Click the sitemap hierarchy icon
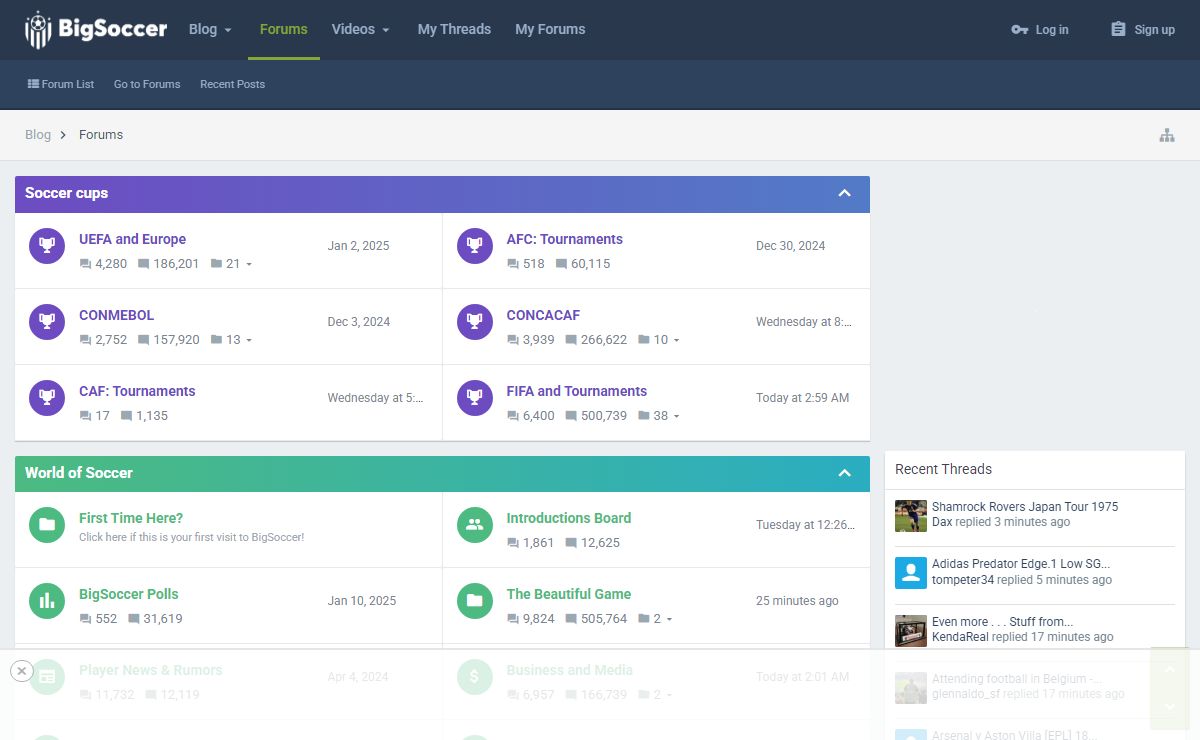Viewport: 1200px width, 740px height. 1167,135
